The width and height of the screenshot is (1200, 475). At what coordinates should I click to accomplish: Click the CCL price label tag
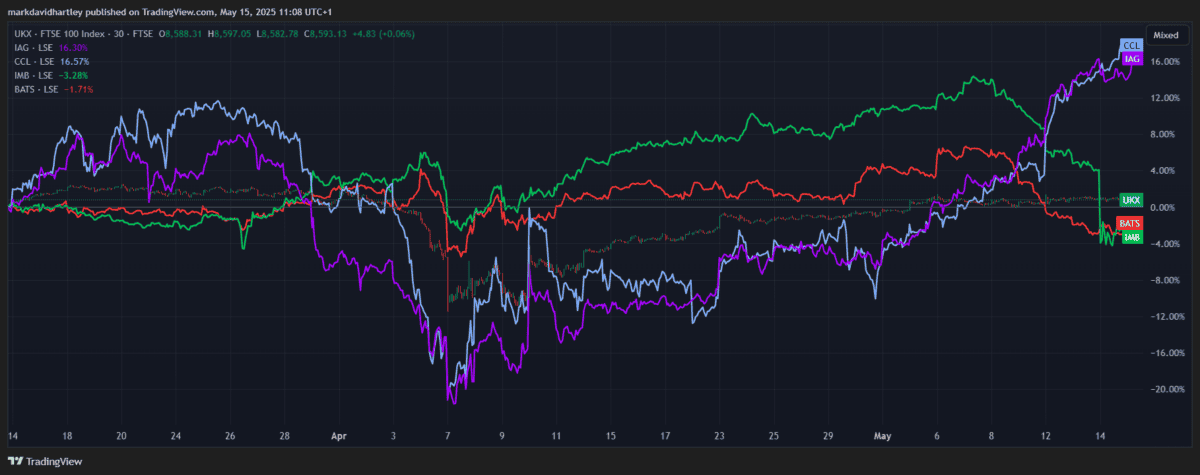pyautogui.click(x=1131, y=46)
